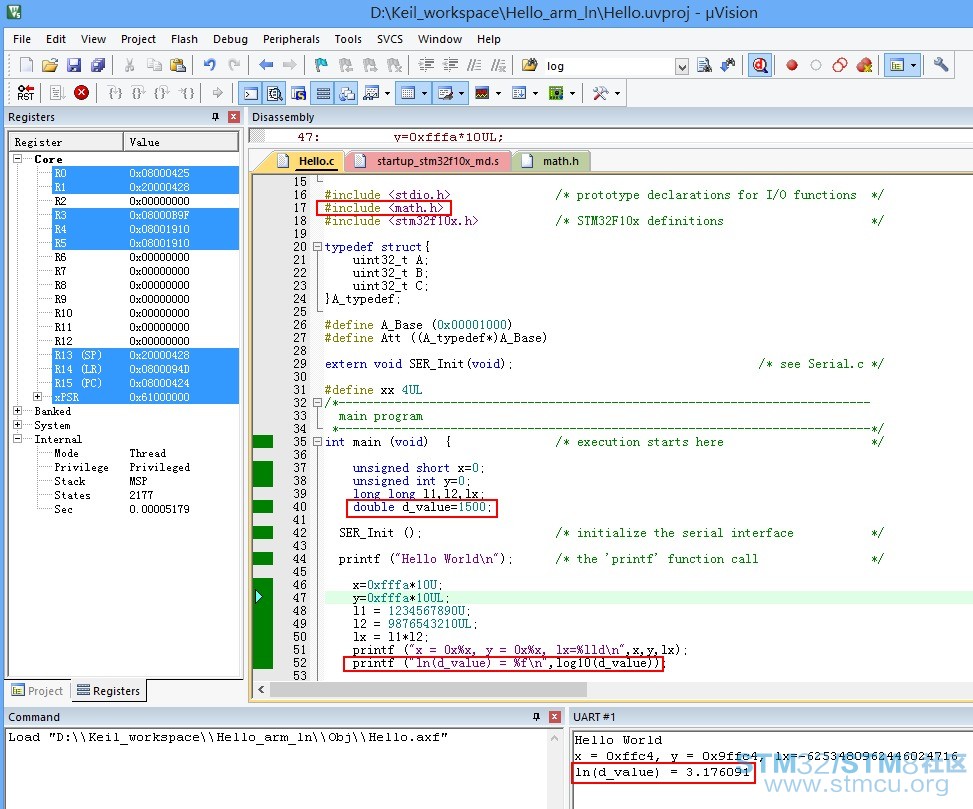Open Configuration wrench icon
973x809 pixels.
(x=941, y=66)
